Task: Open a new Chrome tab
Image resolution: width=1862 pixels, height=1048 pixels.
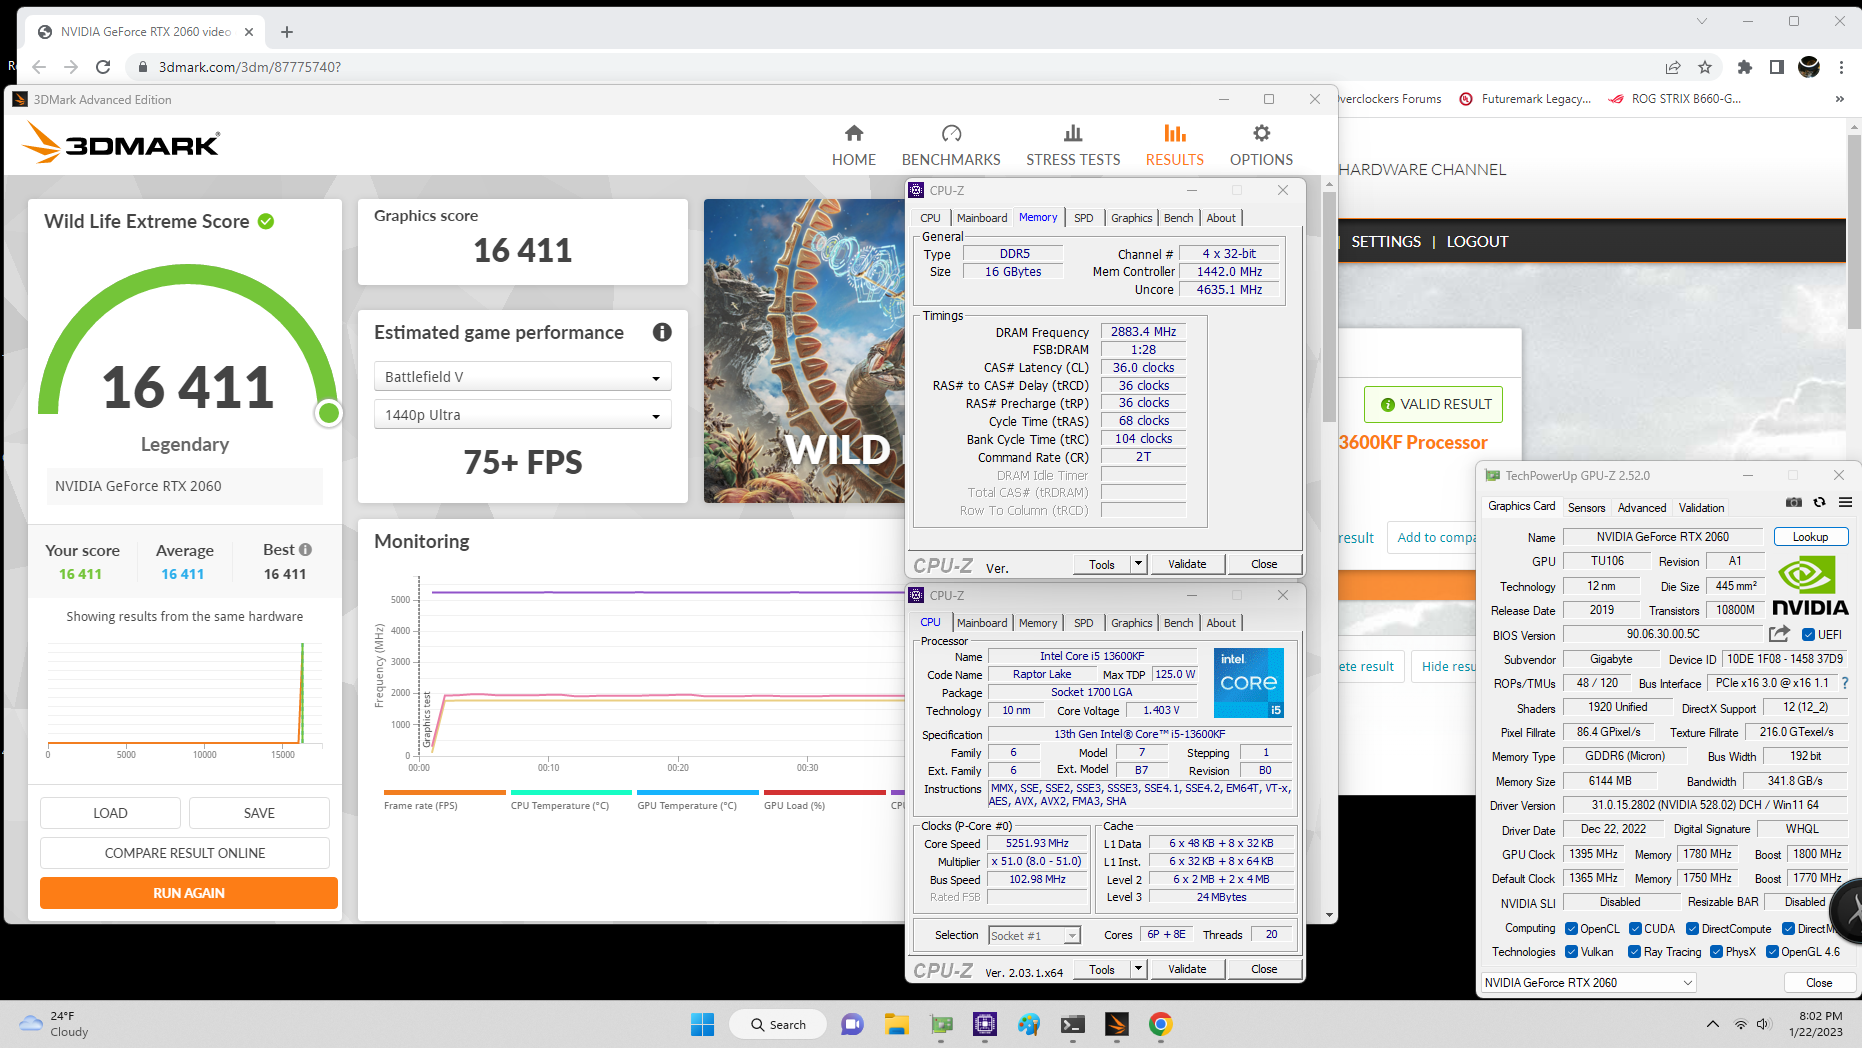Action: 287,32
